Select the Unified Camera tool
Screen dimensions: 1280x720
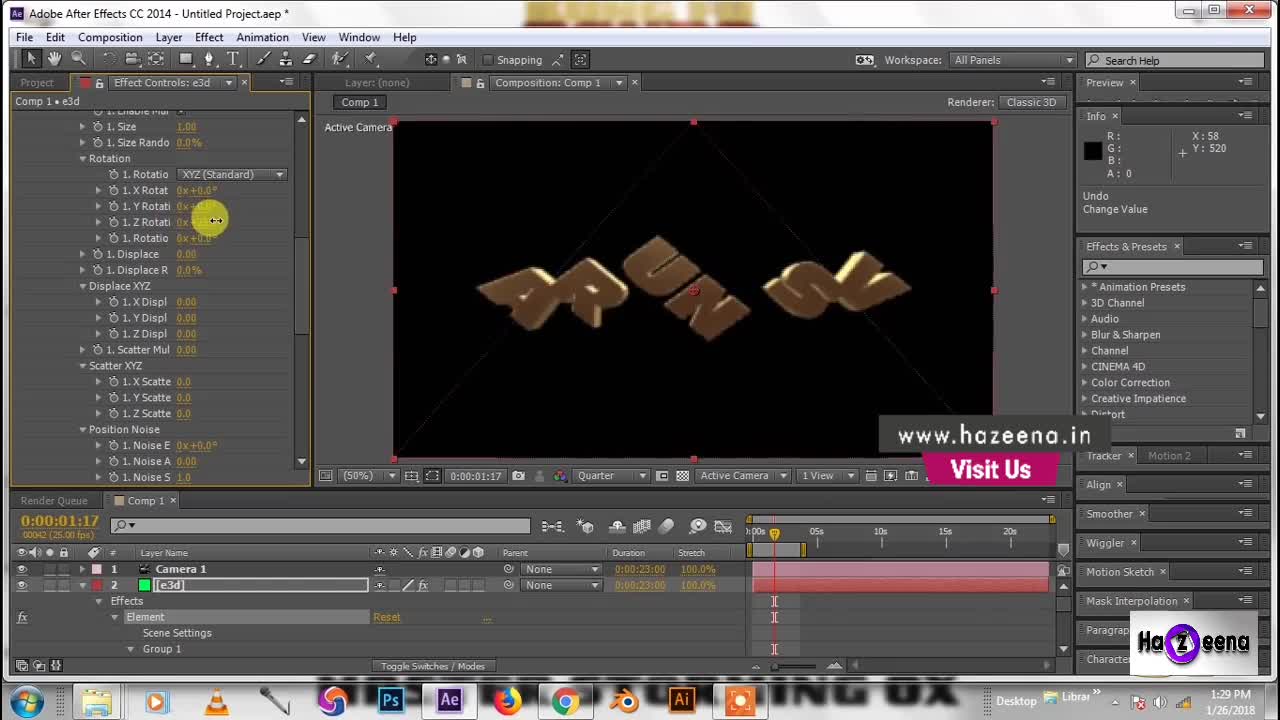pos(133,60)
